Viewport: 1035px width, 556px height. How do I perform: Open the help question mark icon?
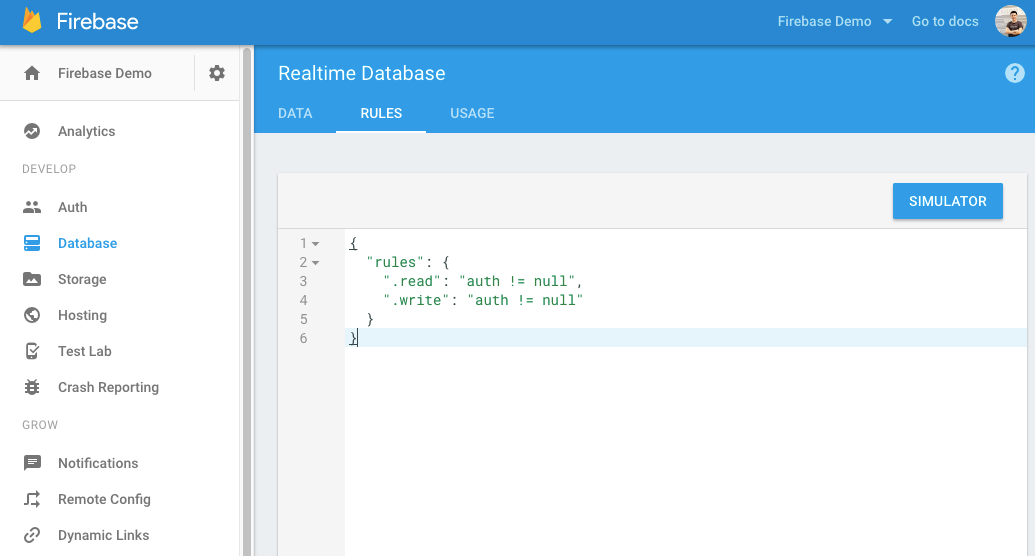[1015, 73]
